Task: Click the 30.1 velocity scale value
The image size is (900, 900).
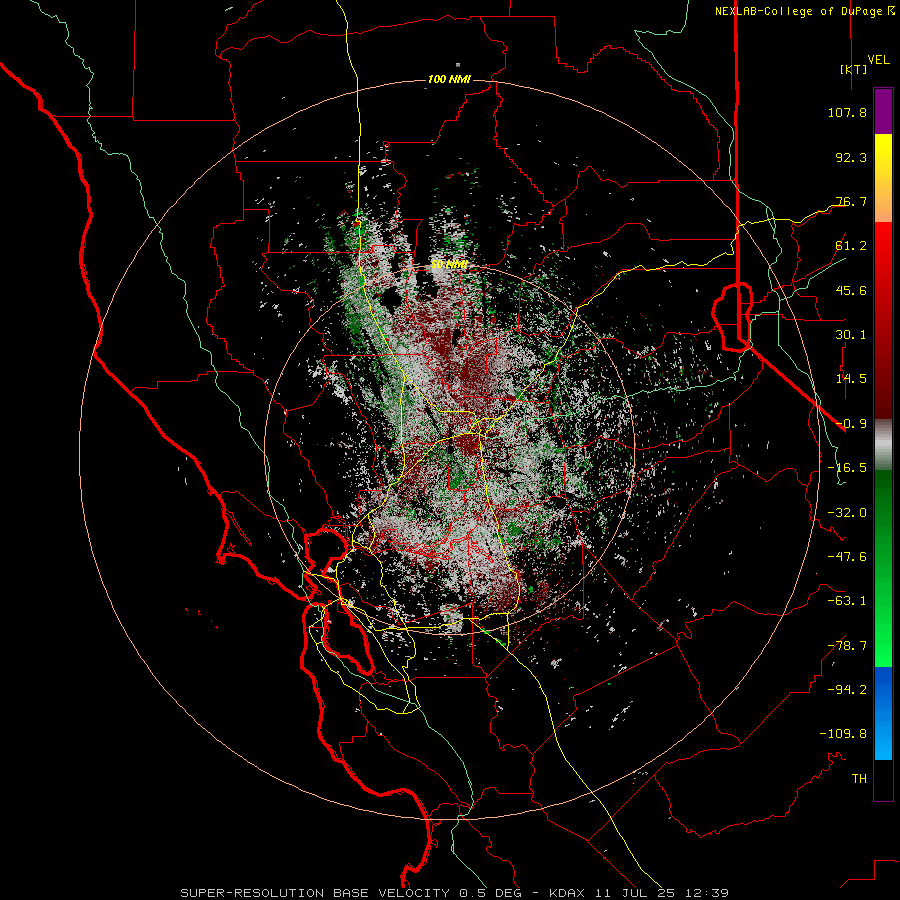Action: (851, 335)
